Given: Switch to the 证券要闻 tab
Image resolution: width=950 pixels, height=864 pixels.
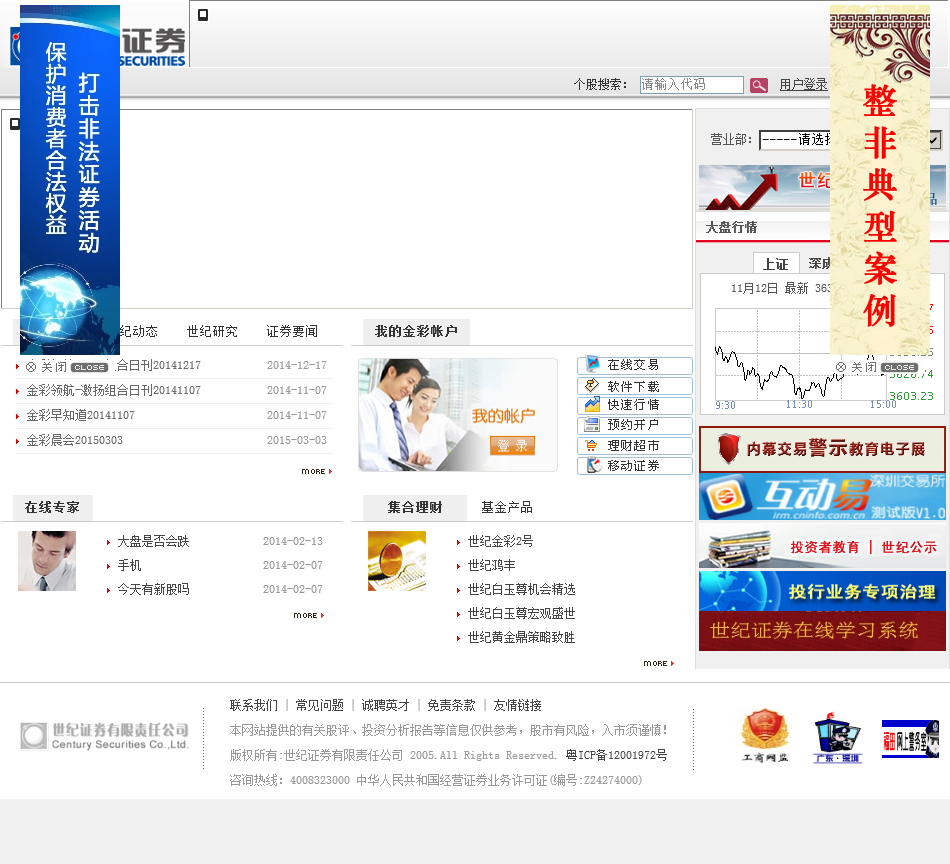Looking at the screenshot, I should click(292, 331).
